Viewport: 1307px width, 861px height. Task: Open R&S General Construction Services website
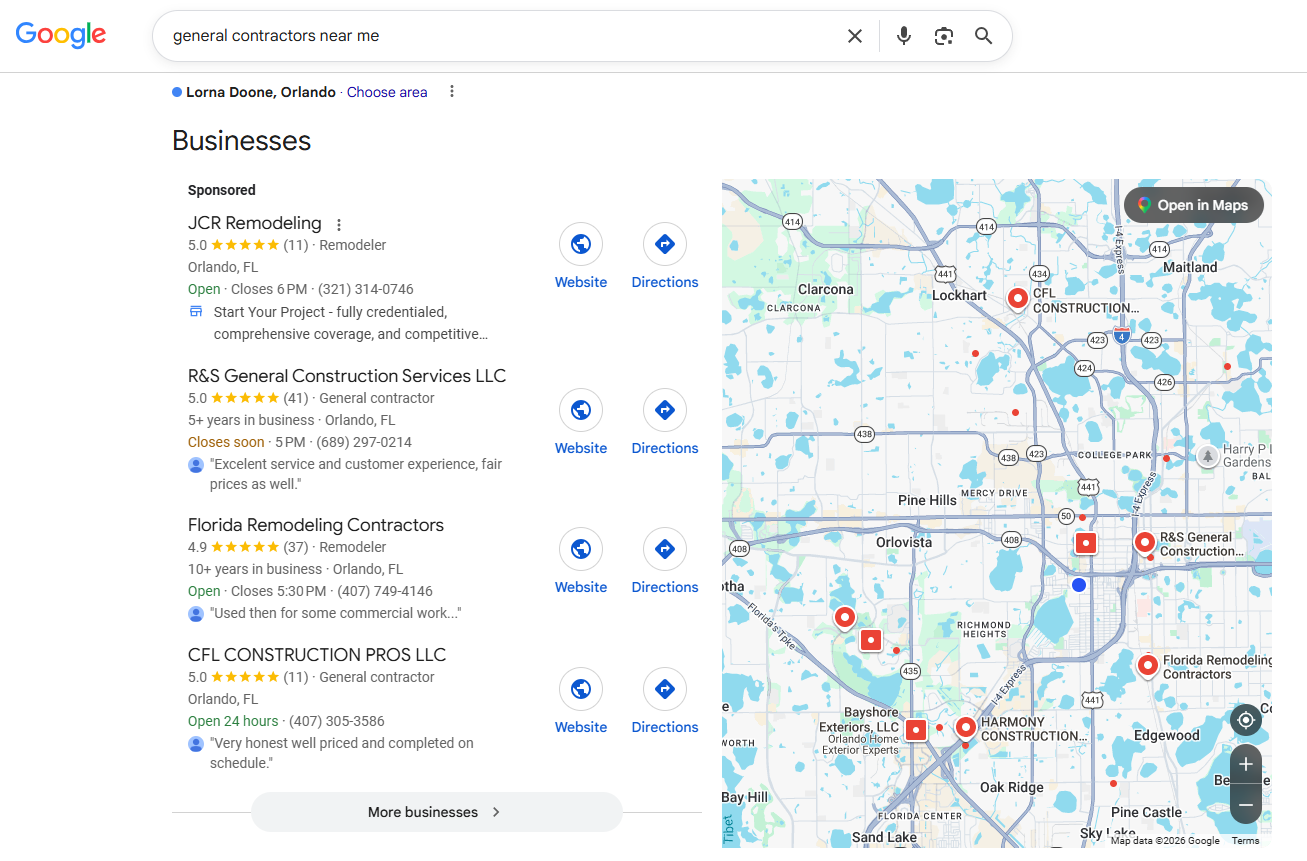(x=581, y=422)
